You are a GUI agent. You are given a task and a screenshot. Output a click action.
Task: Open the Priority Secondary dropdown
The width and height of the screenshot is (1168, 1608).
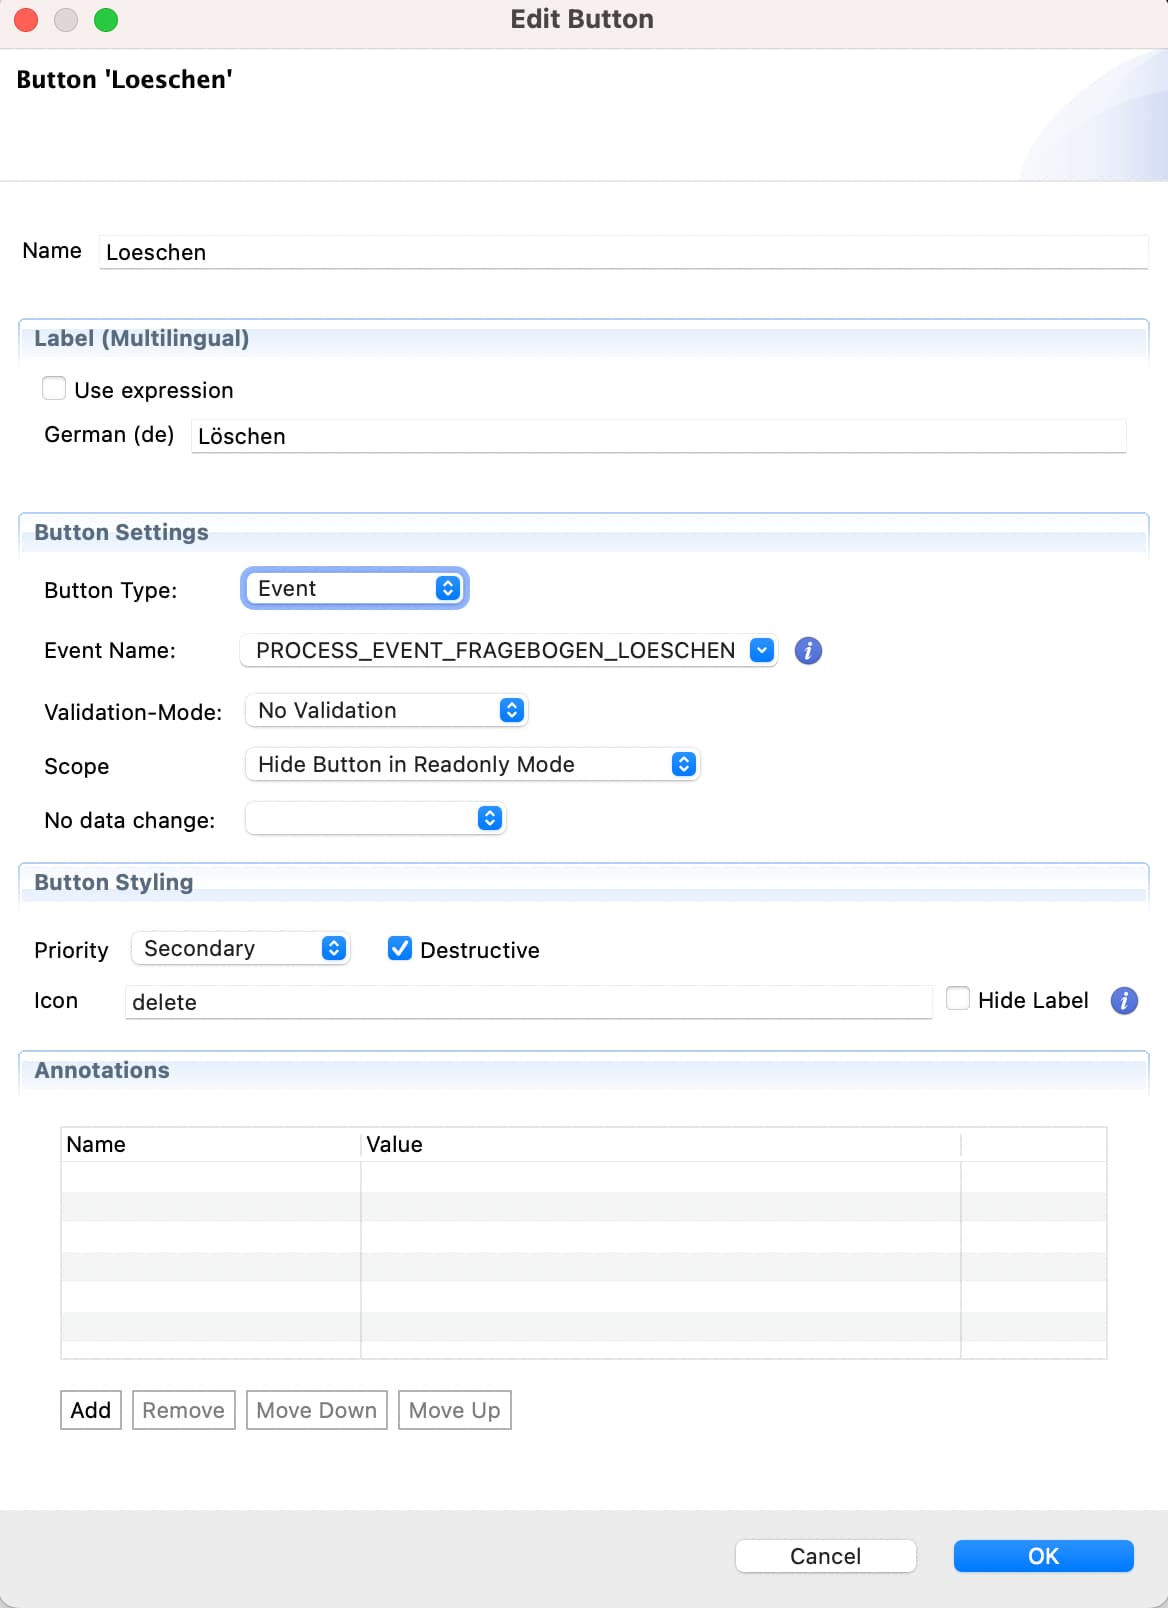coord(240,948)
